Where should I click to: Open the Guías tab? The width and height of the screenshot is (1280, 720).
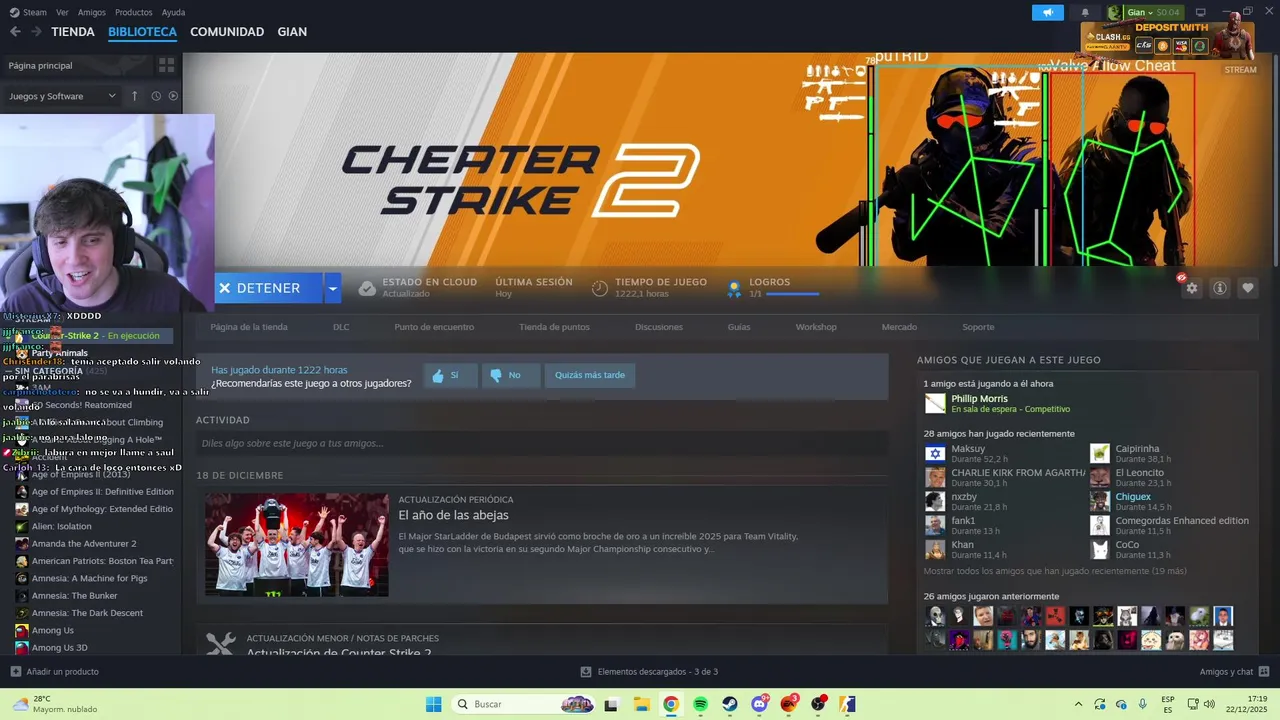click(739, 327)
